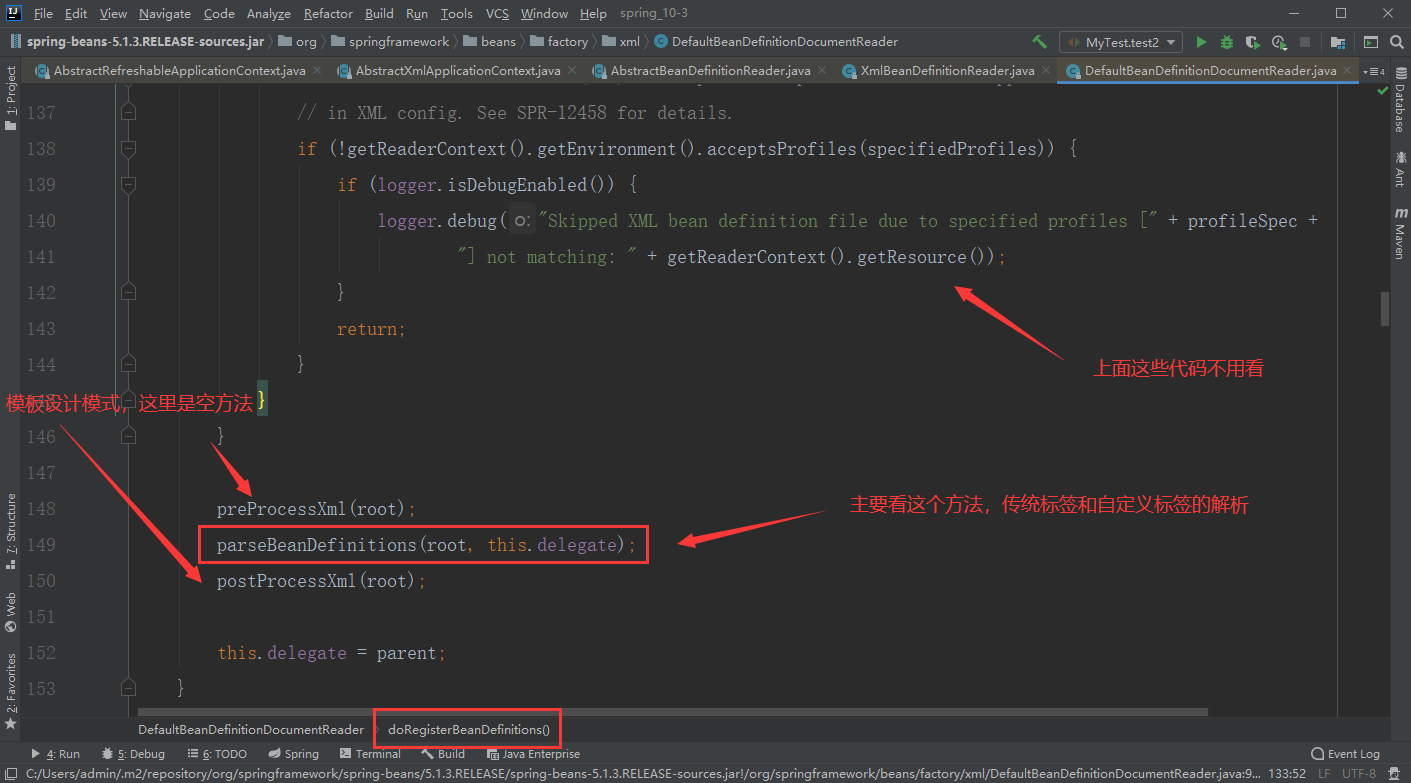Viewport: 1411px width, 783px height.
Task: Switch to AbstractRefreshableApplicationContext.java tab
Action: (179, 71)
